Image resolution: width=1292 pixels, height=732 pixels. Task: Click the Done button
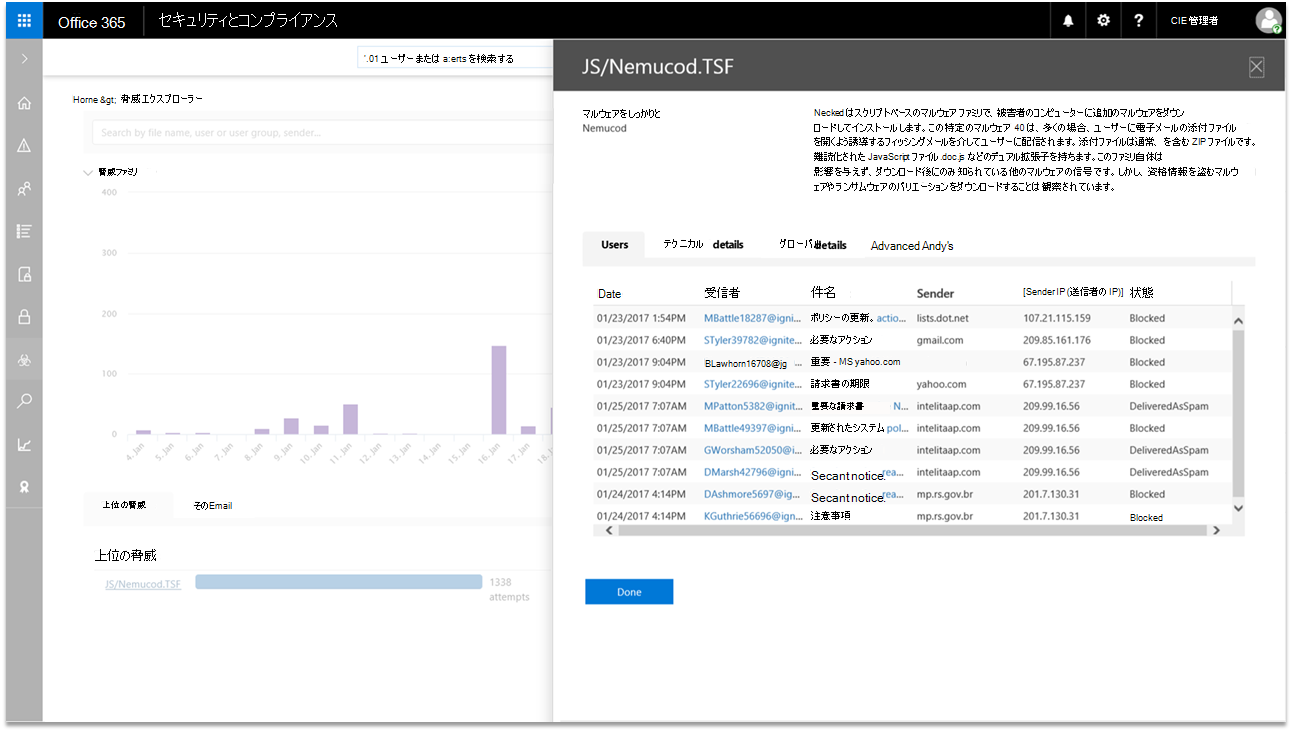click(629, 592)
